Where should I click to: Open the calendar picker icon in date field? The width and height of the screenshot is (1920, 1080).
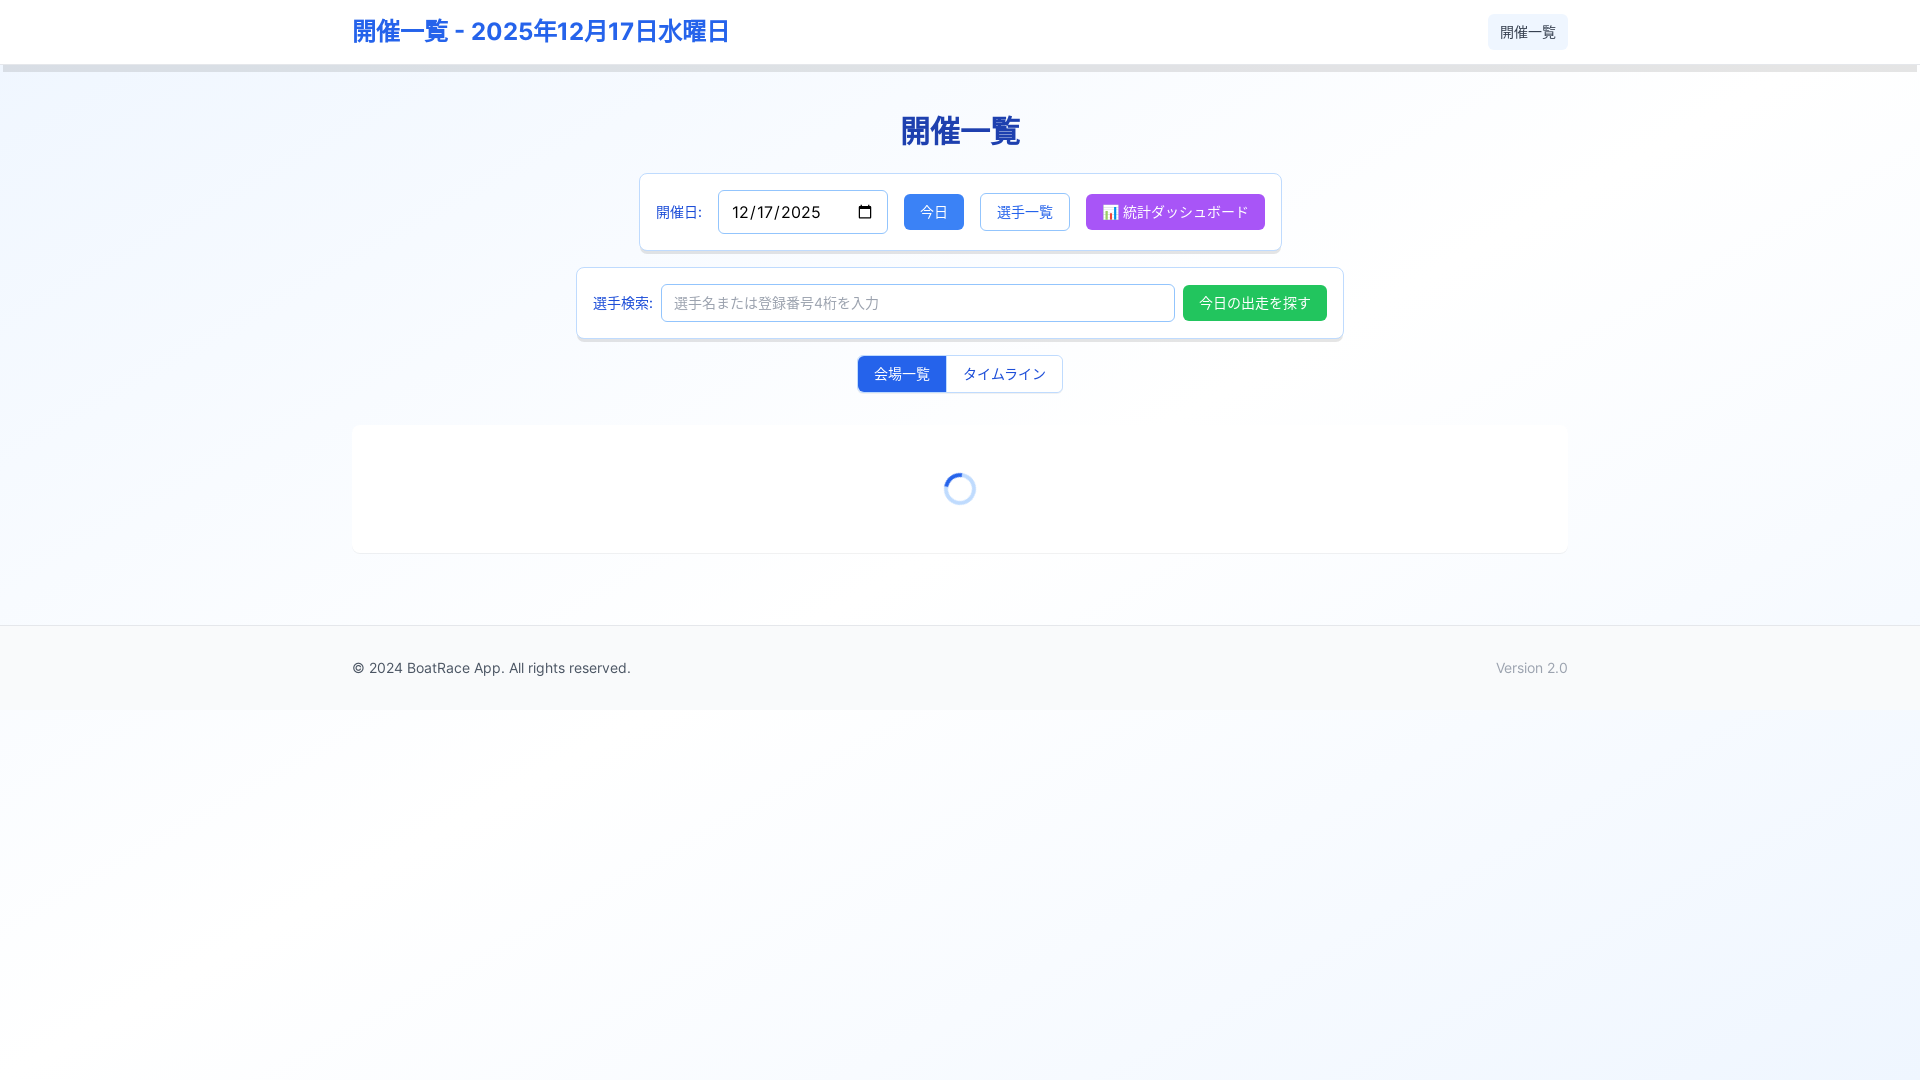865,212
